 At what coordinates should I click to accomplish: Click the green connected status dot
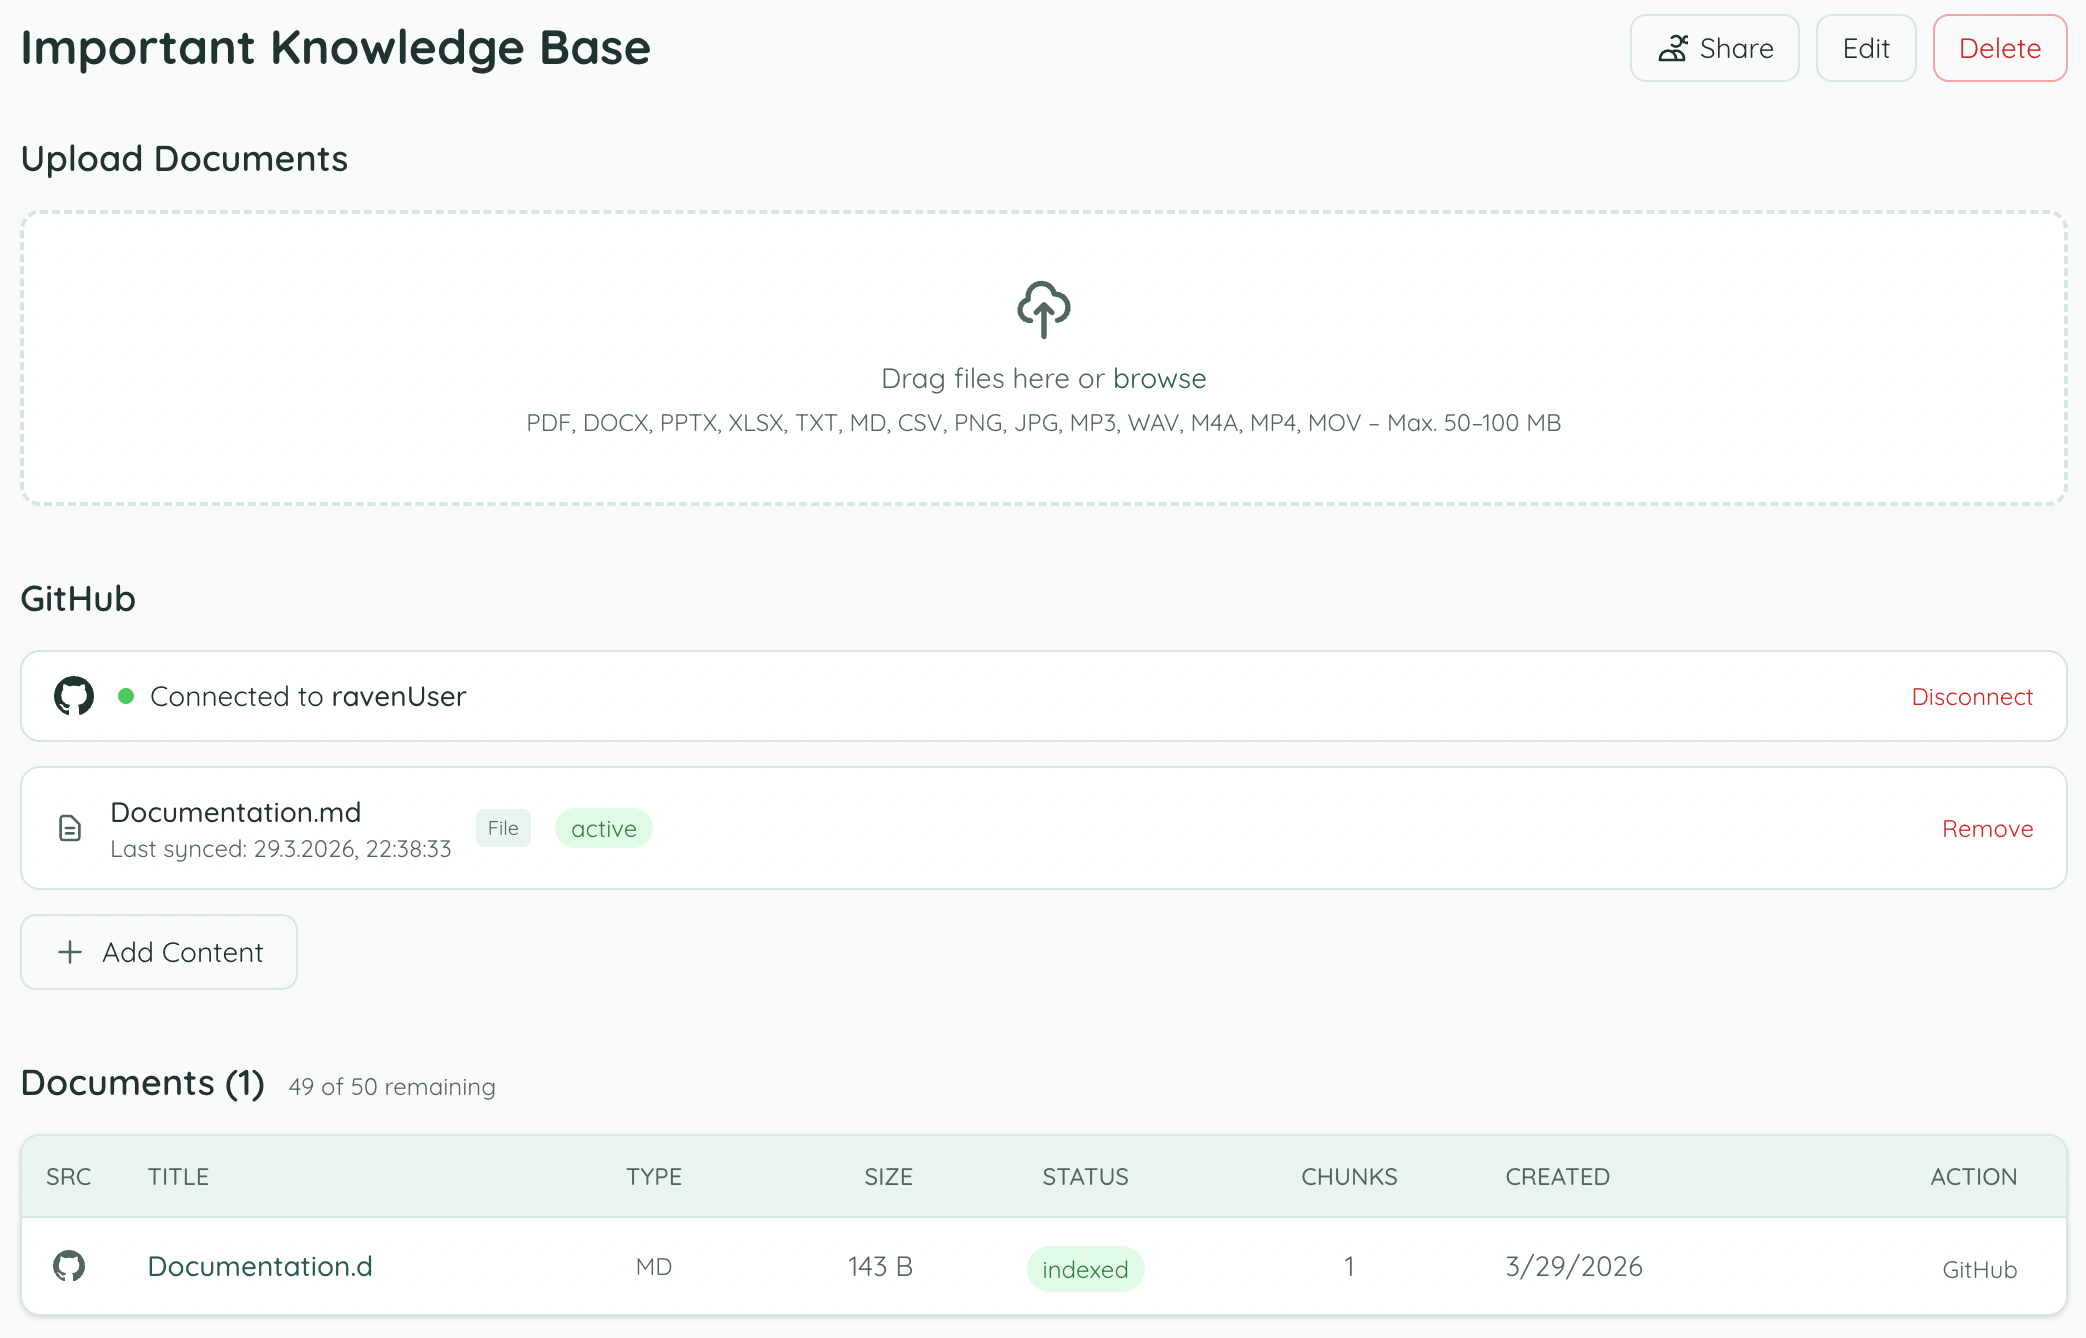tap(126, 696)
